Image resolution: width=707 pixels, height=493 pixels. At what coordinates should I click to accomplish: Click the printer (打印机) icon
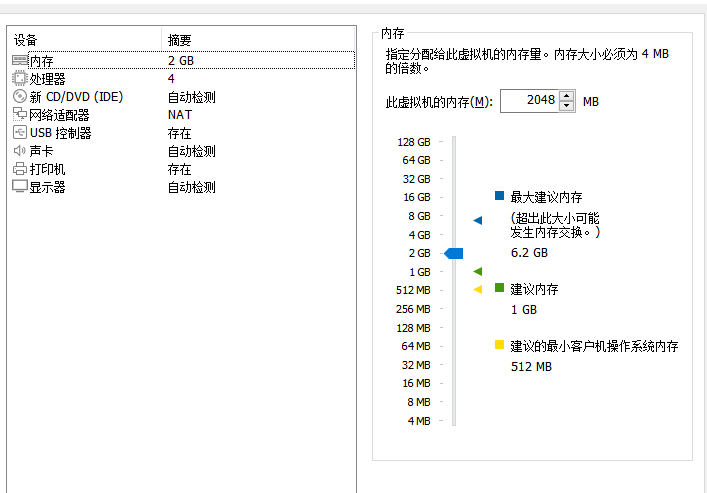tap(20, 169)
